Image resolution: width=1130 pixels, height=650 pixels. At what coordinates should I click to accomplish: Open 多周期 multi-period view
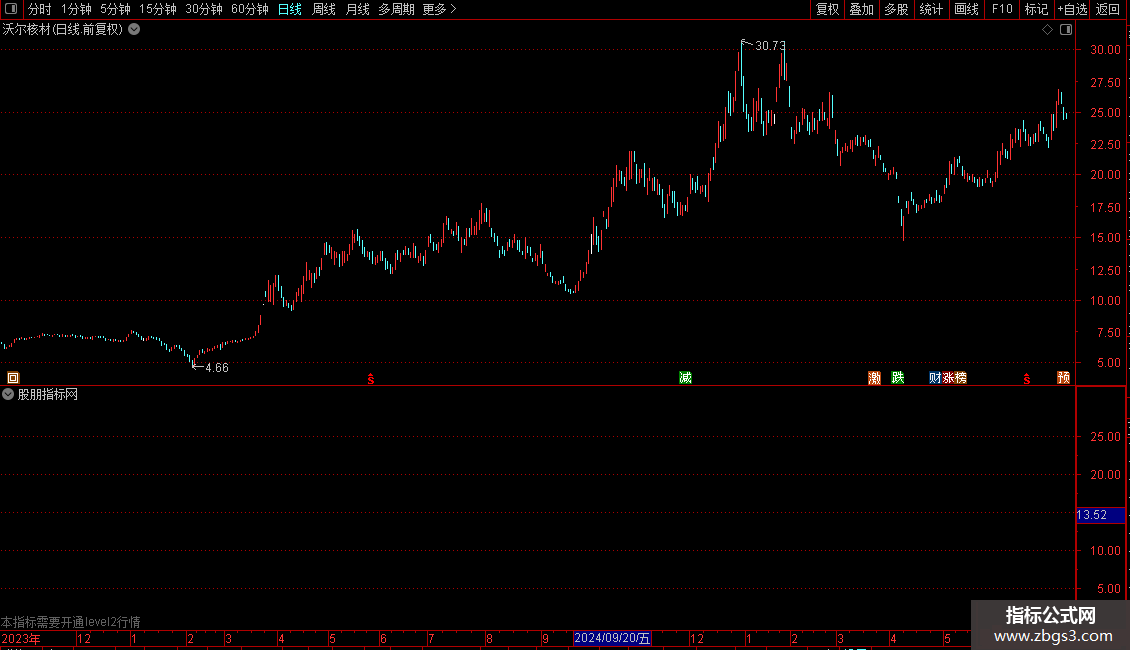coord(396,9)
